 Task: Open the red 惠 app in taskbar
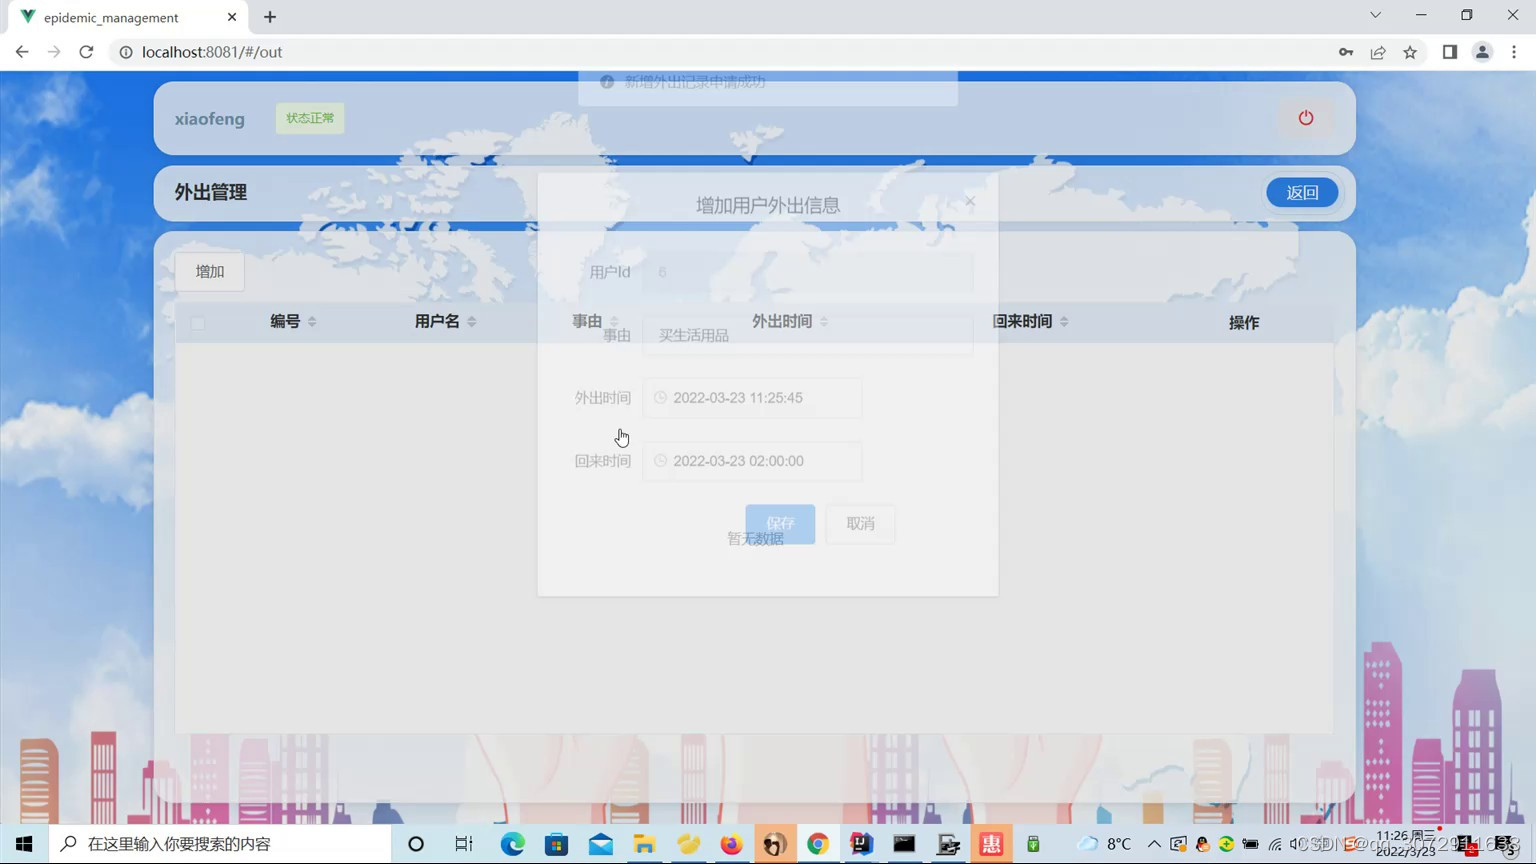[991, 844]
